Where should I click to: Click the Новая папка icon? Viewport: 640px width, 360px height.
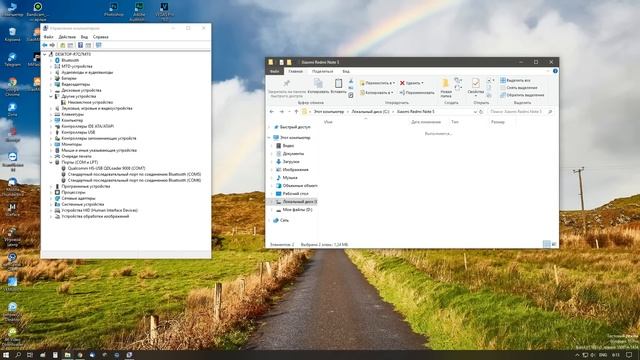pyautogui.click(x=446, y=83)
